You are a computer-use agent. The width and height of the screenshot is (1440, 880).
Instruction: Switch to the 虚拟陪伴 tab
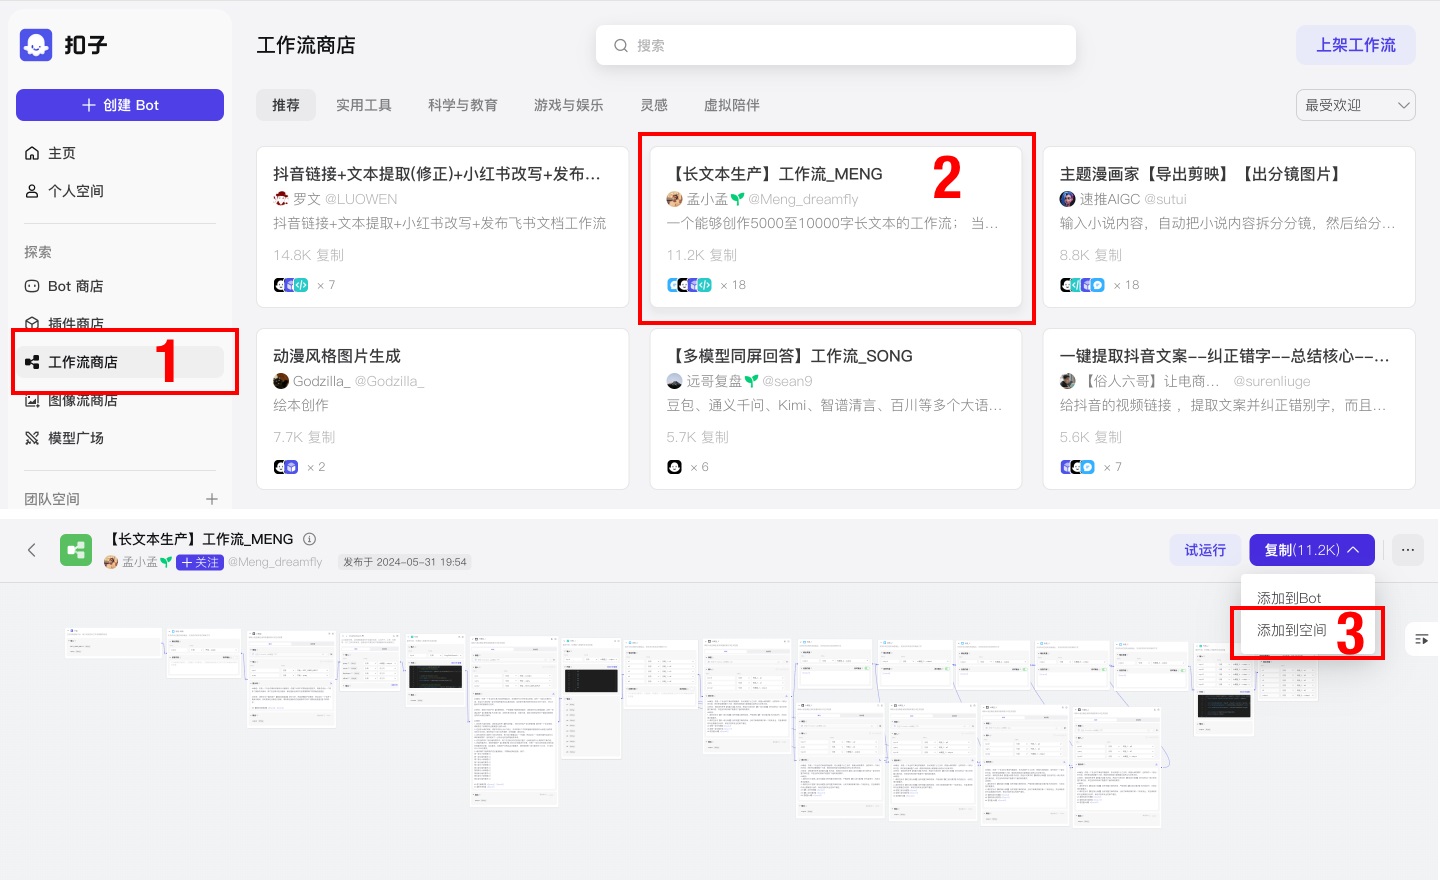pyautogui.click(x=732, y=105)
